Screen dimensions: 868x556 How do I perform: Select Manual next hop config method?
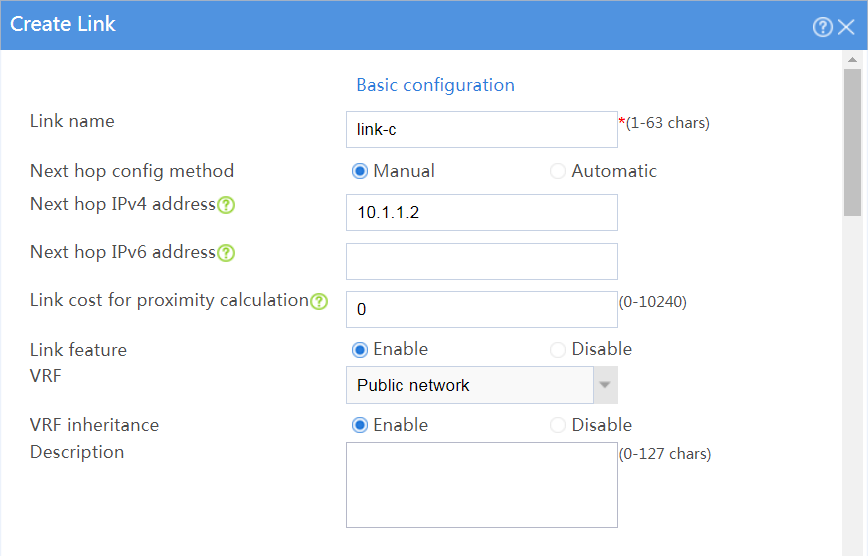pyautogui.click(x=360, y=171)
